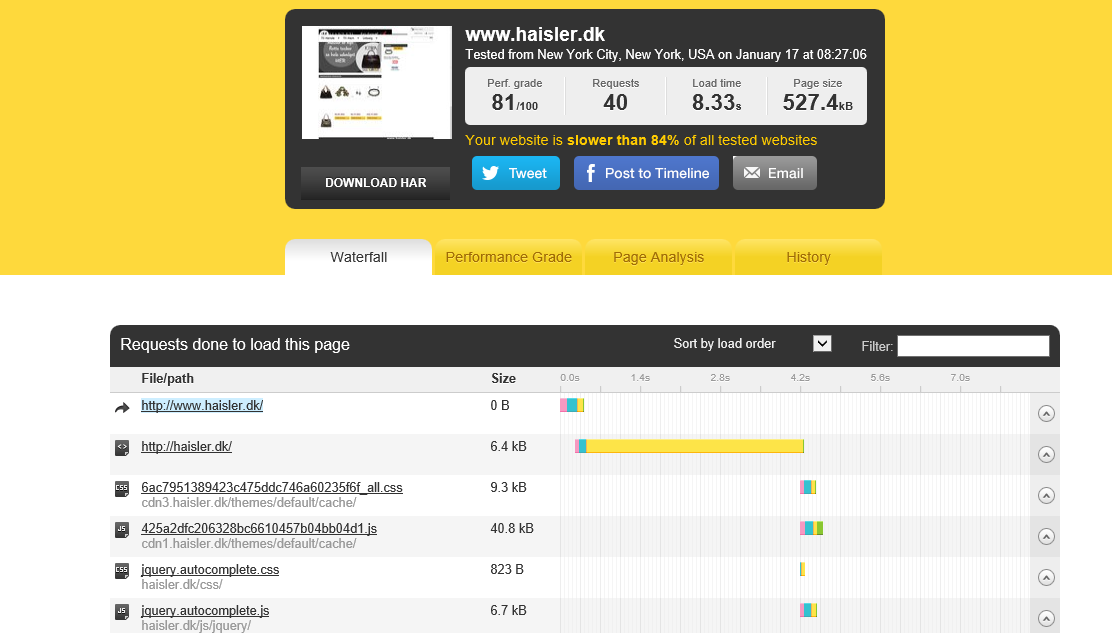Click the Download HAR button
Image resolution: width=1112 pixels, height=633 pixels.
pos(375,183)
